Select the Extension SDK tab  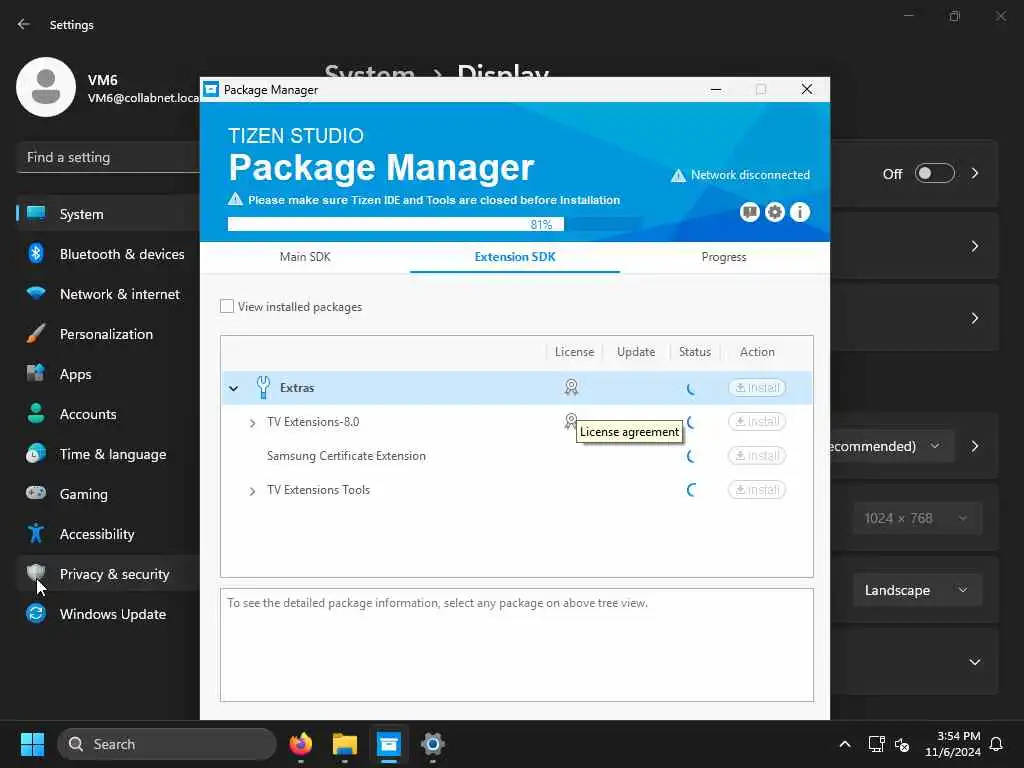[515, 257]
